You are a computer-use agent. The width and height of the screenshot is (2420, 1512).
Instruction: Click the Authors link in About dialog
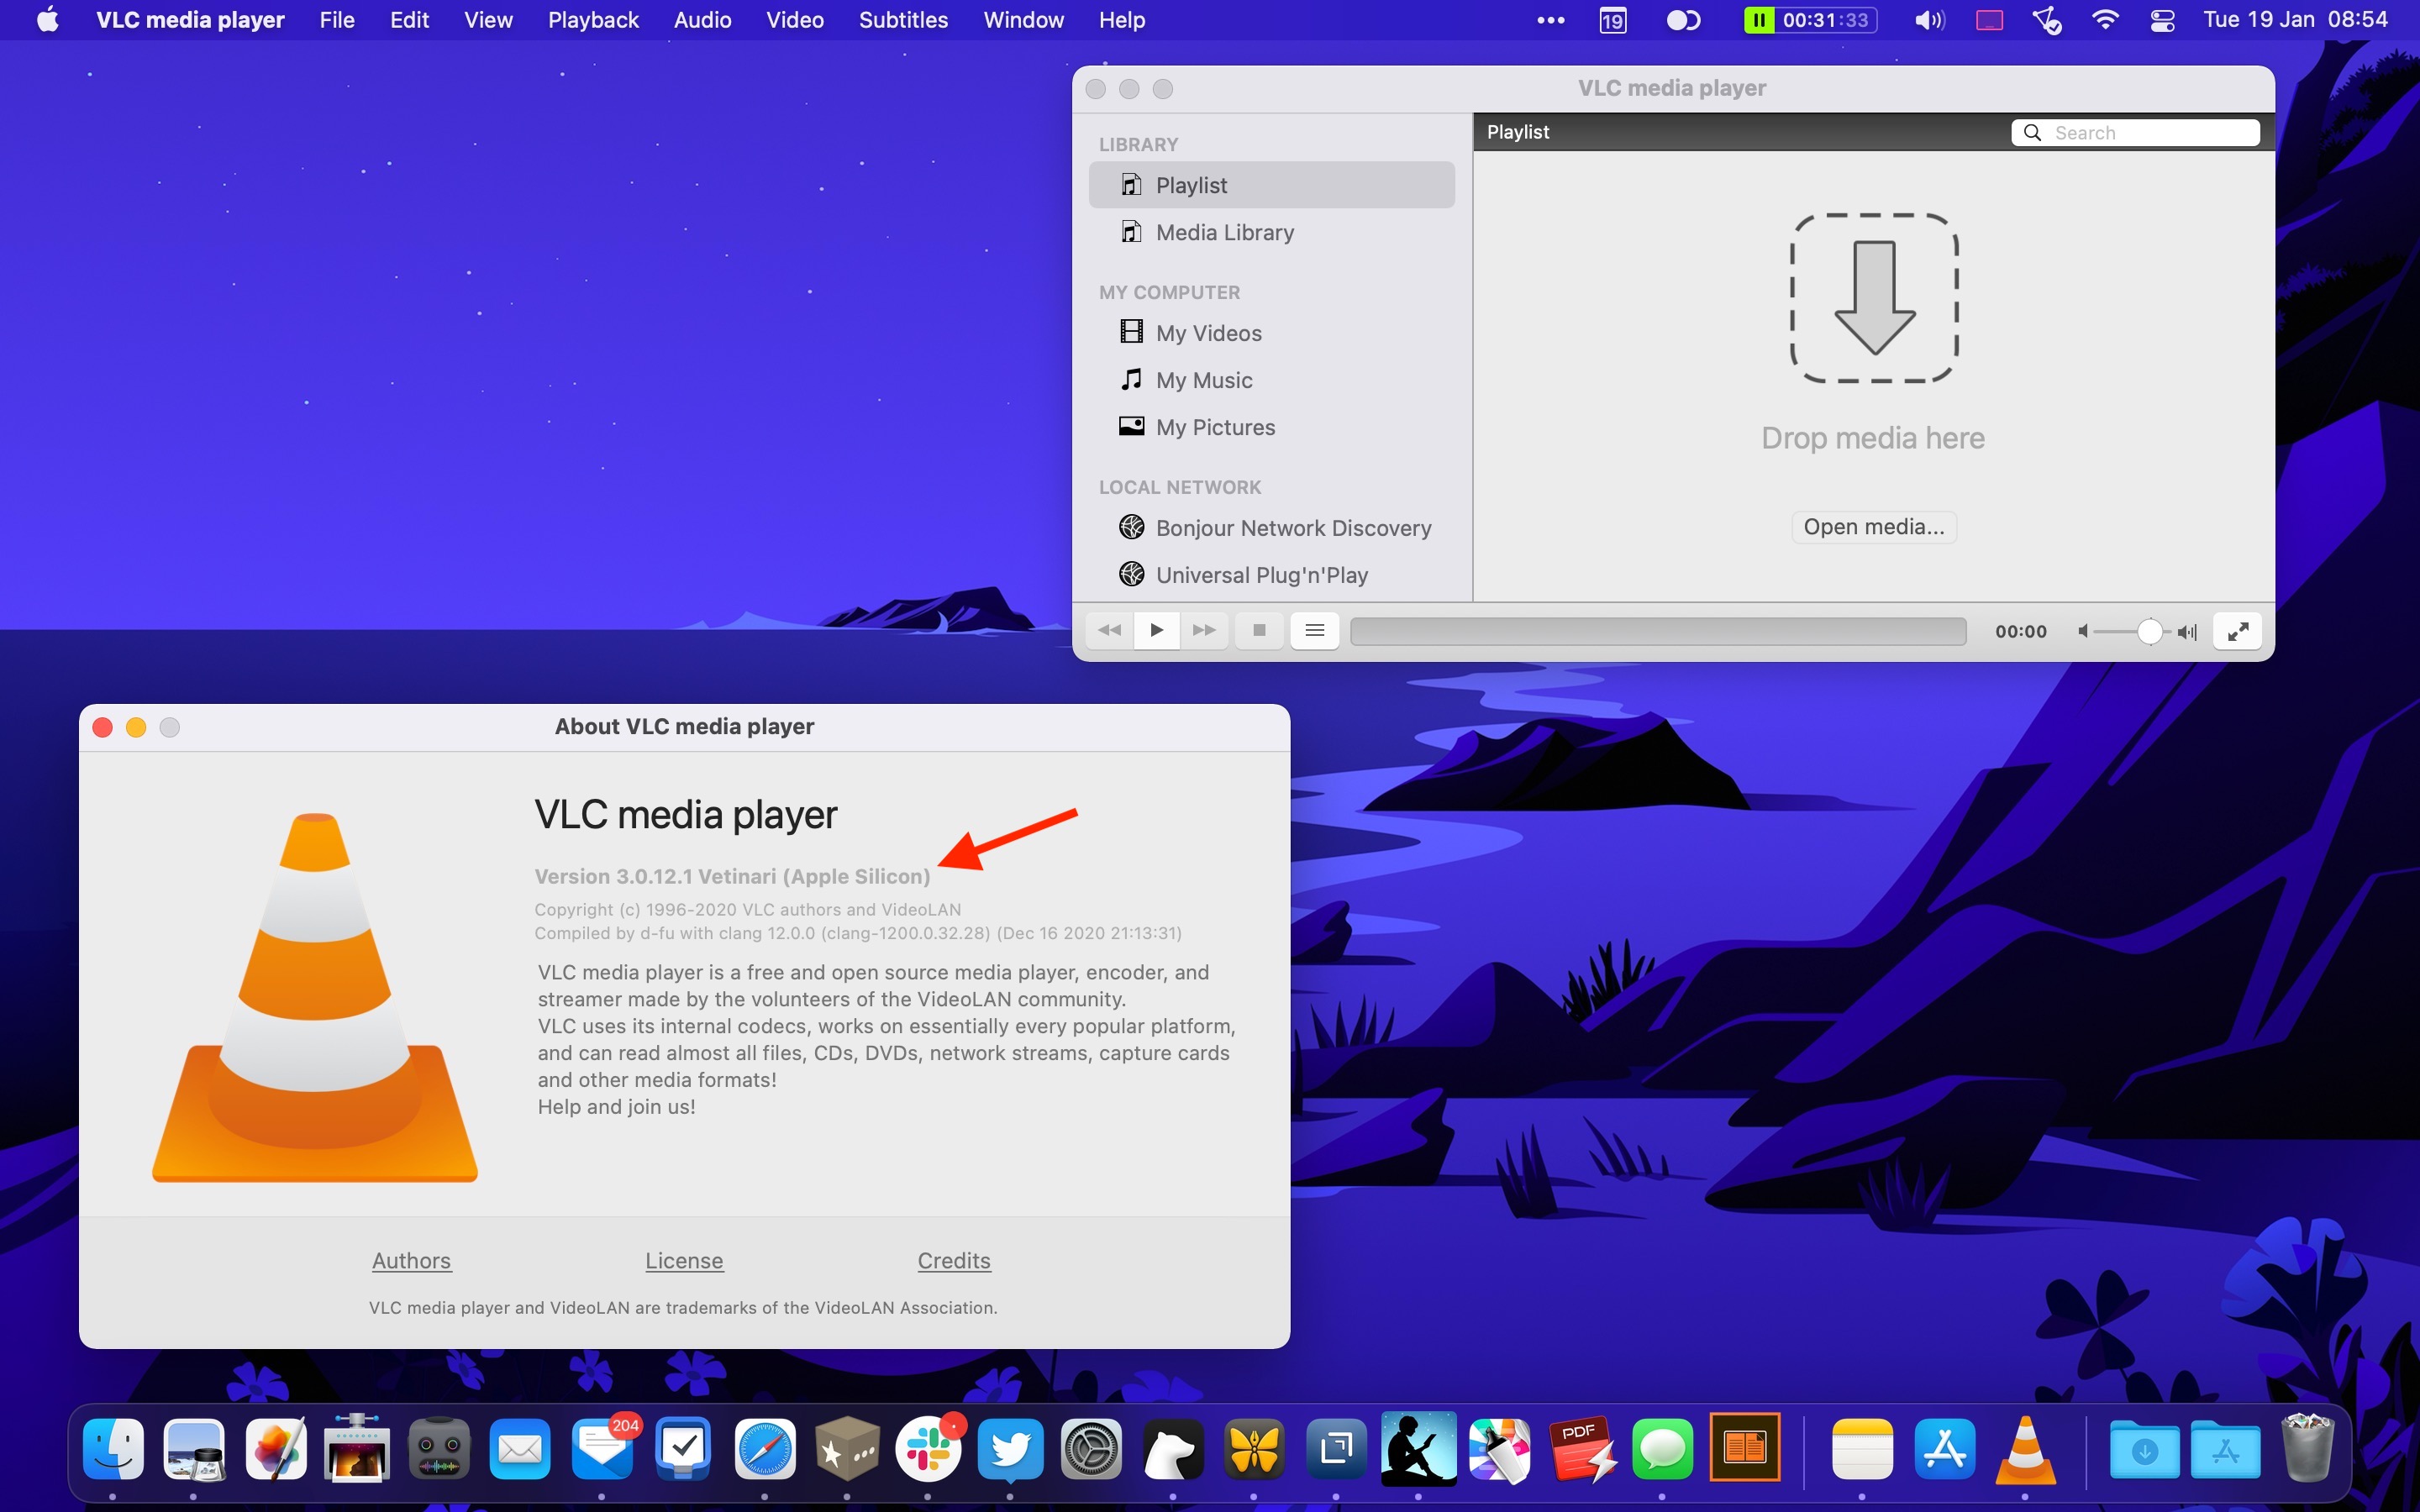(x=409, y=1257)
